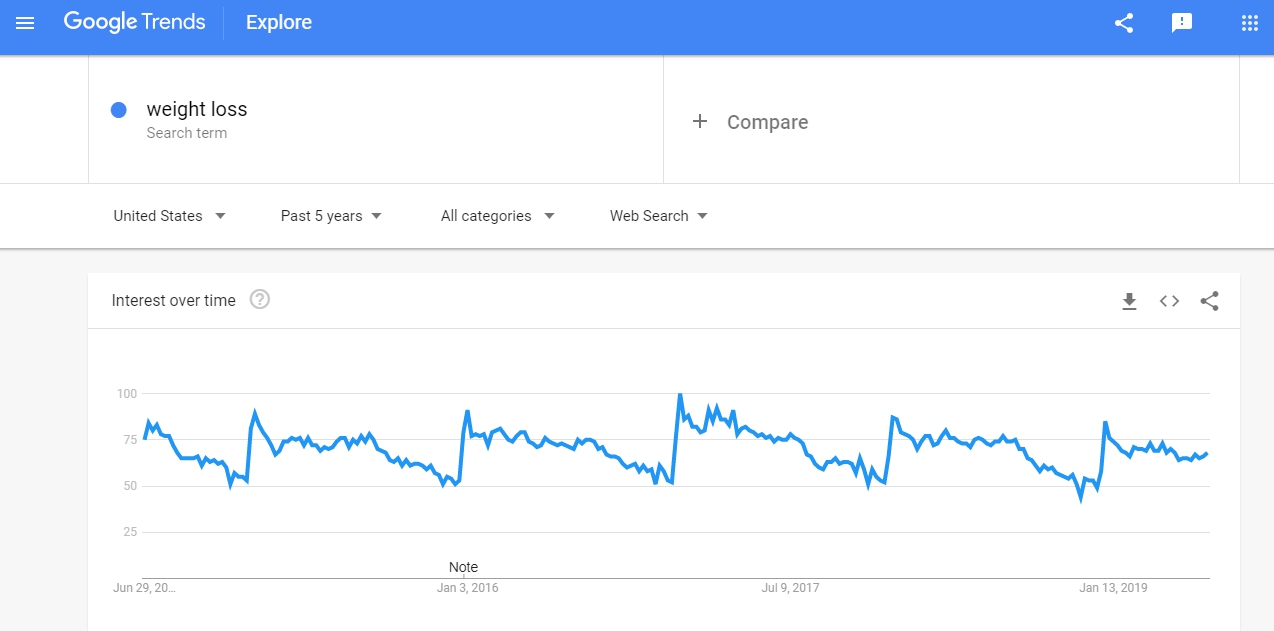Image resolution: width=1274 pixels, height=631 pixels.
Task: Edit the weight loss search term
Action: [x=197, y=109]
